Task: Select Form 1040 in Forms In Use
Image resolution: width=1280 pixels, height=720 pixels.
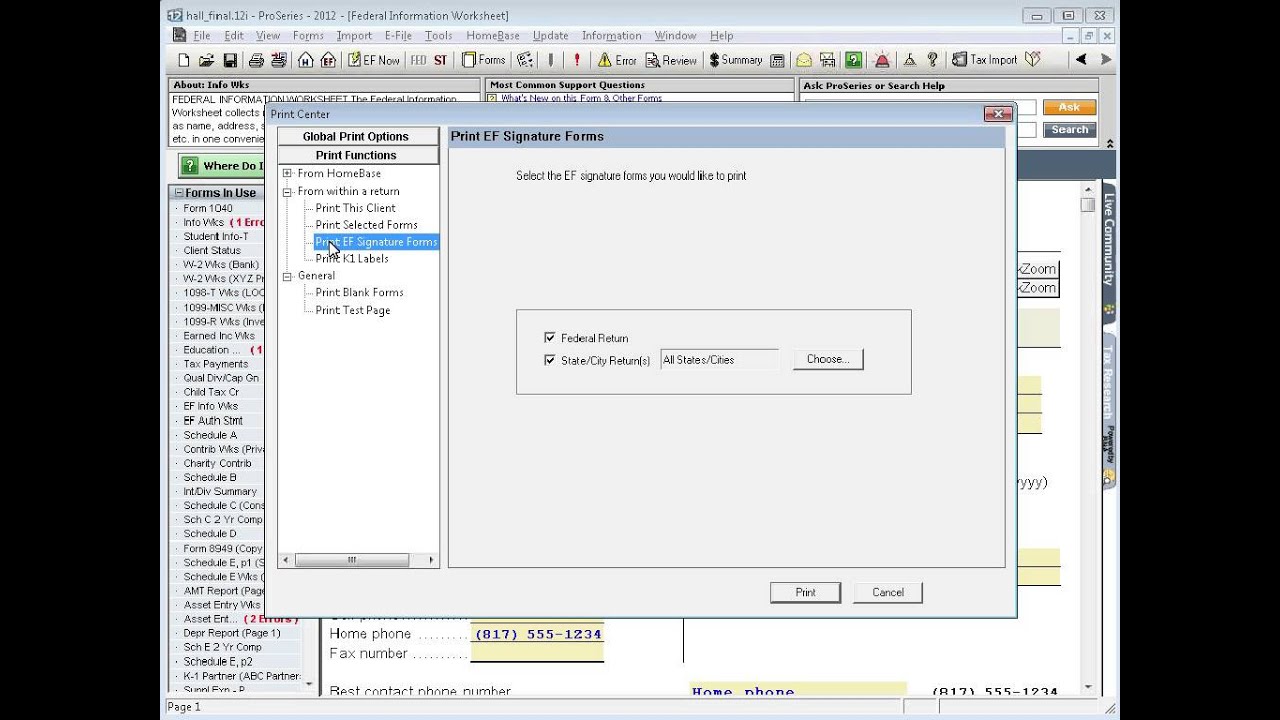Action: point(208,208)
